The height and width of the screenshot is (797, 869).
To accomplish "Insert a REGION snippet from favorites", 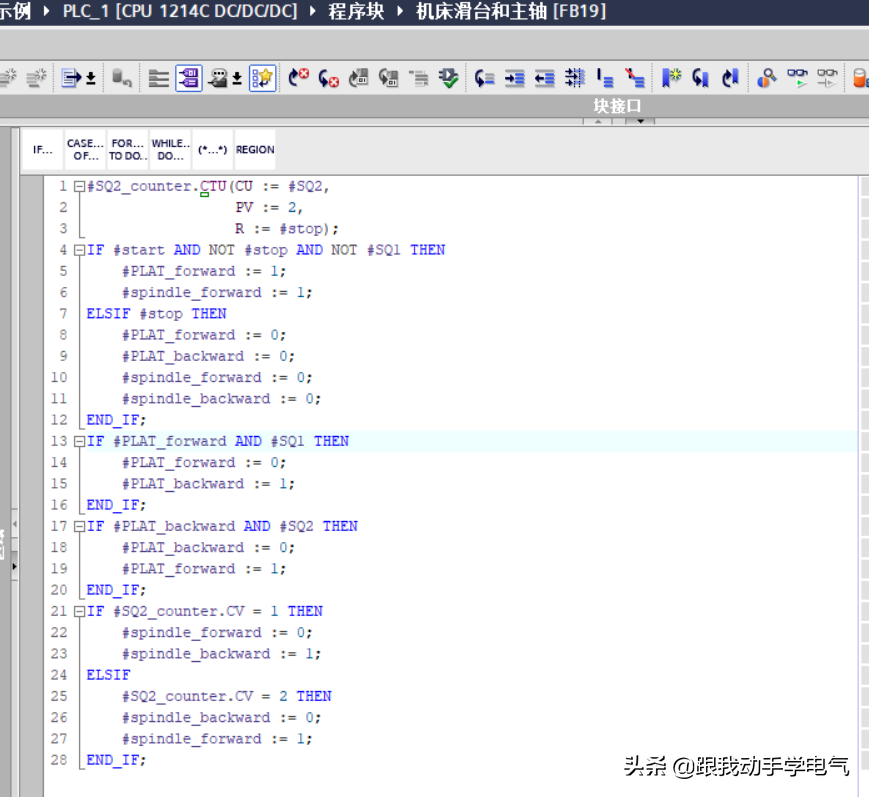I will 255,150.
